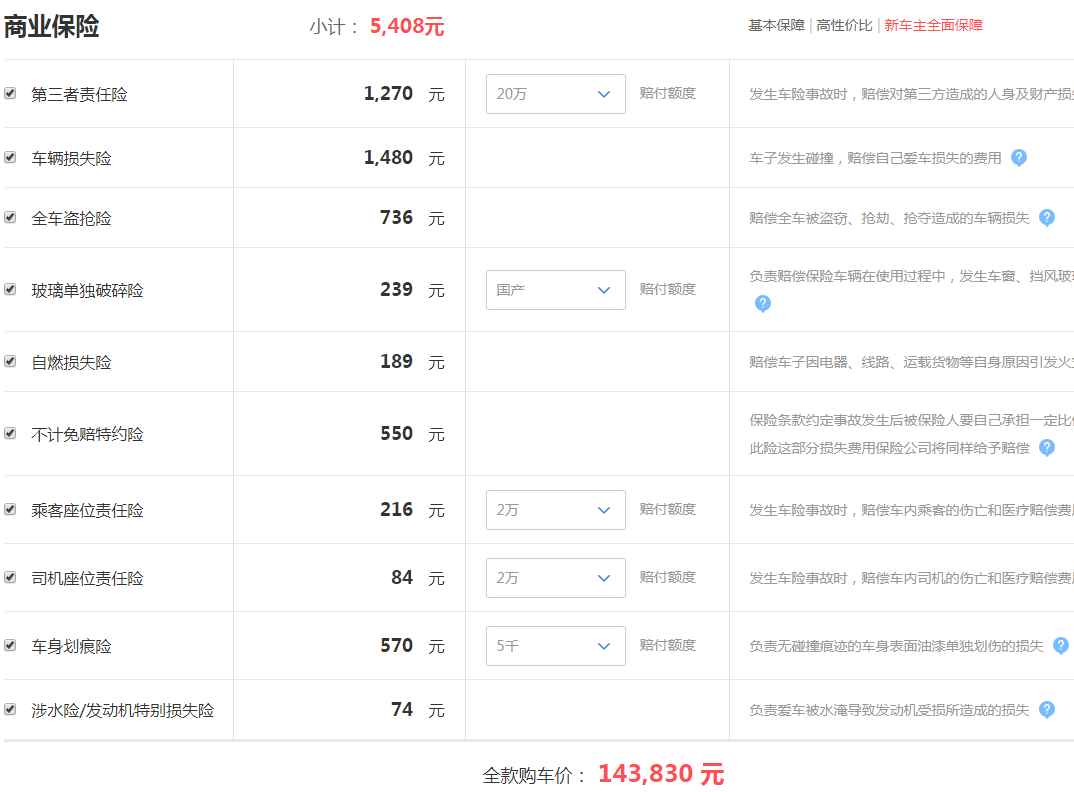The height and width of the screenshot is (792, 1074).
Task: Click the 189 premium value
Action: point(397,361)
